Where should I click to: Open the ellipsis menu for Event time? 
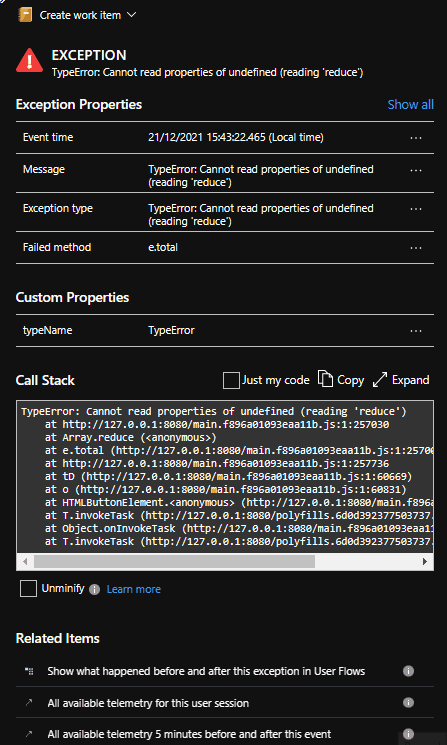click(x=416, y=138)
